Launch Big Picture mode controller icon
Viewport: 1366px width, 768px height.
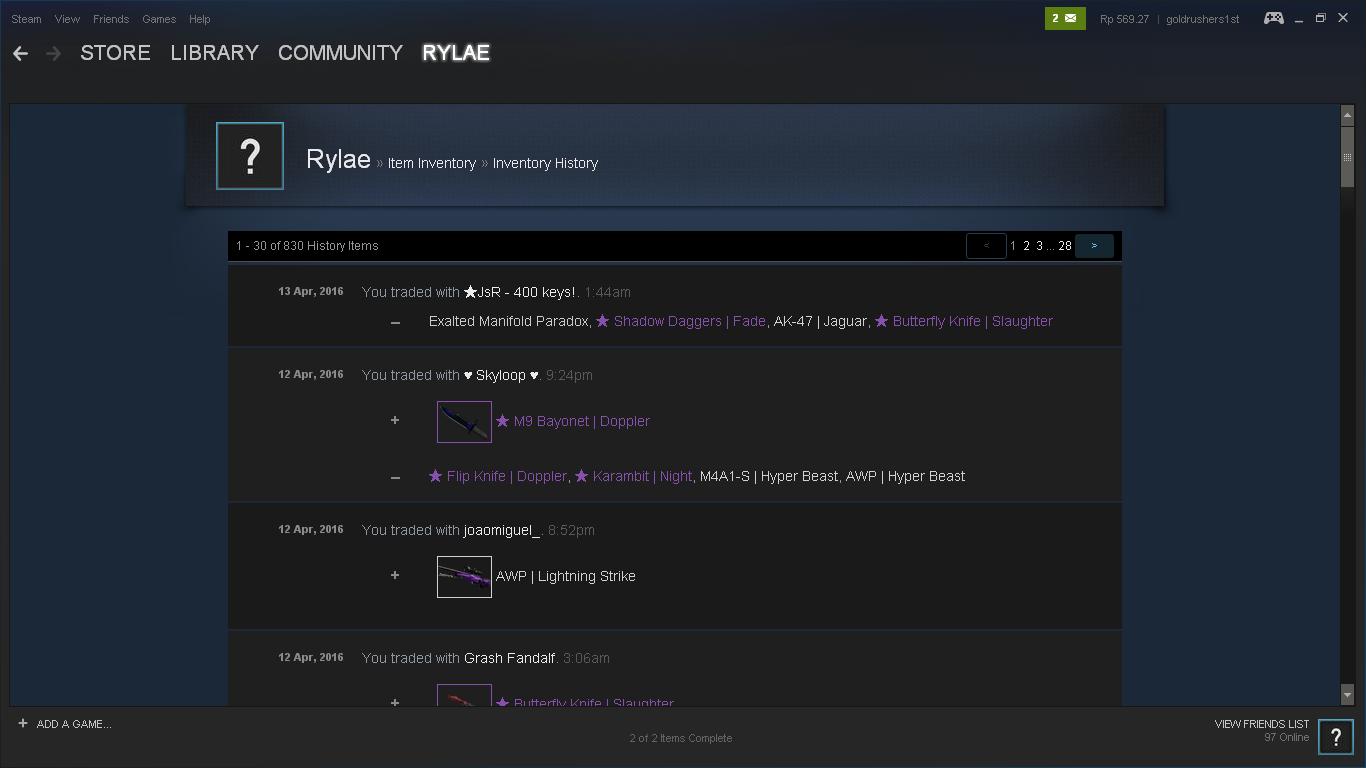tap(1273, 18)
